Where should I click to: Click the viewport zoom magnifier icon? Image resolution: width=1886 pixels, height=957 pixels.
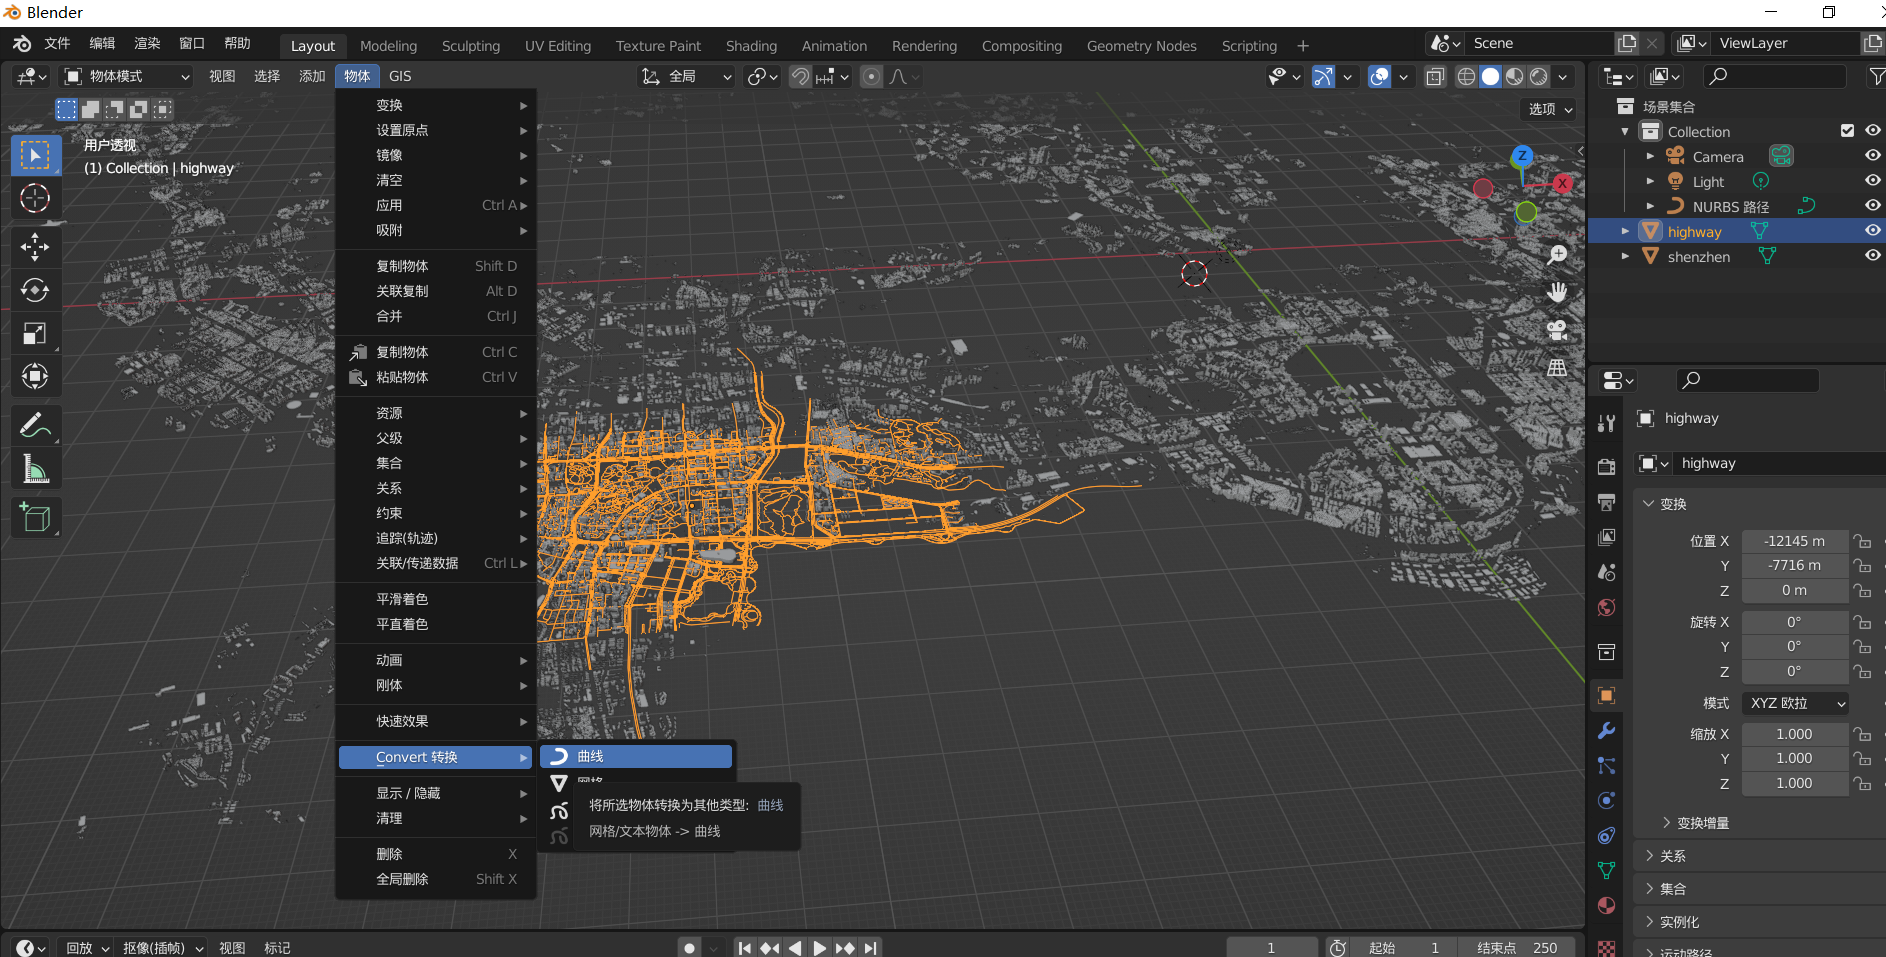(x=1557, y=255)
